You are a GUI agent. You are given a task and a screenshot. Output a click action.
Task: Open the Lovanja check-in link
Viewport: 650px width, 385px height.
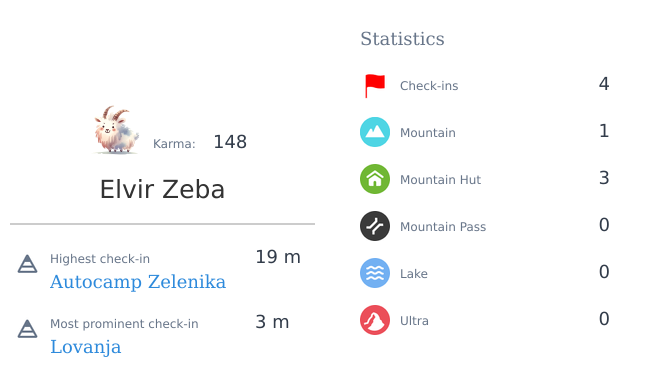[86, 347]
